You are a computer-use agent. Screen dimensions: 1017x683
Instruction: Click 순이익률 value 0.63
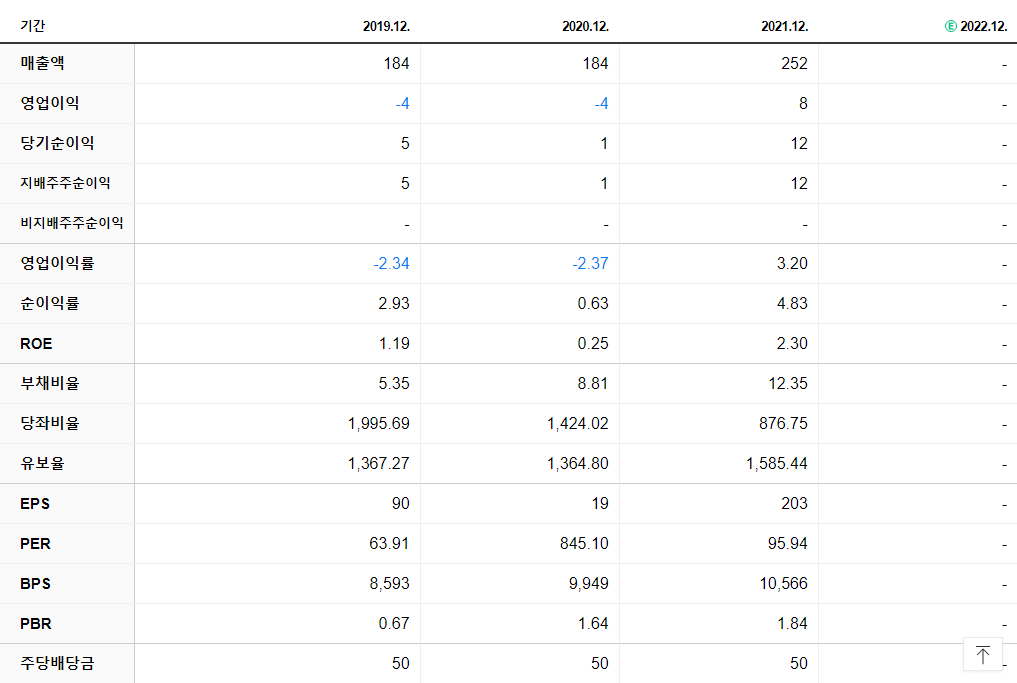593,304
